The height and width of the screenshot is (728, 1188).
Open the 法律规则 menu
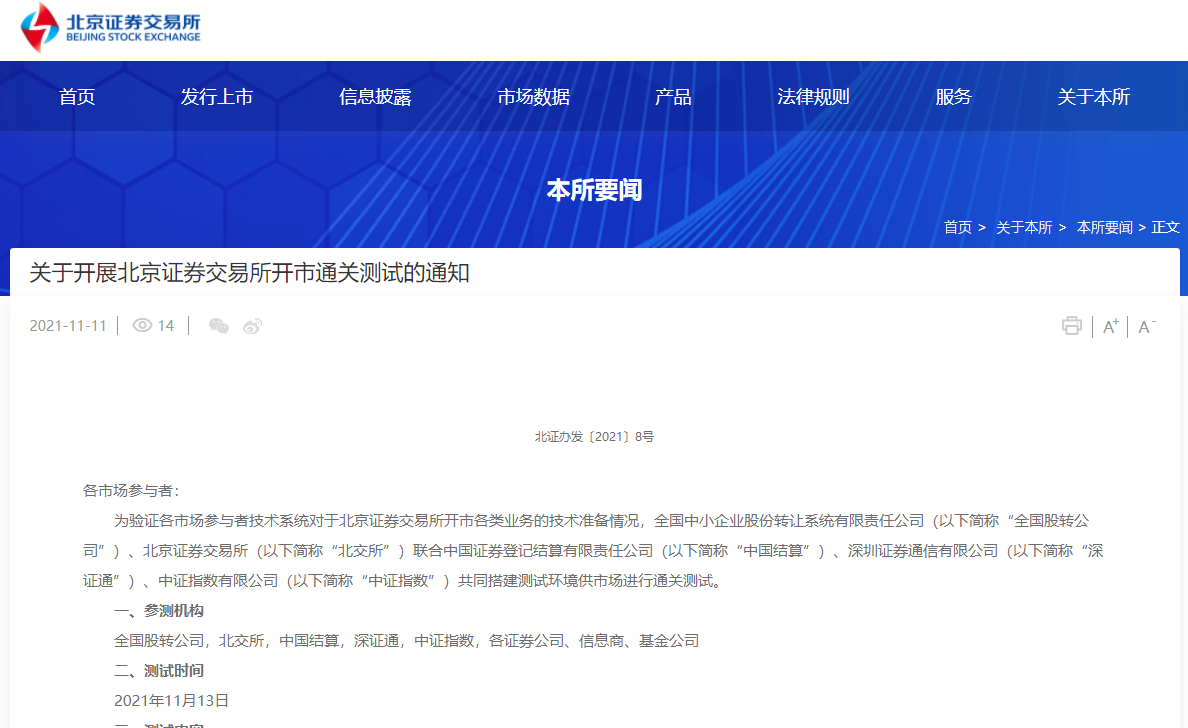(813, 97)
